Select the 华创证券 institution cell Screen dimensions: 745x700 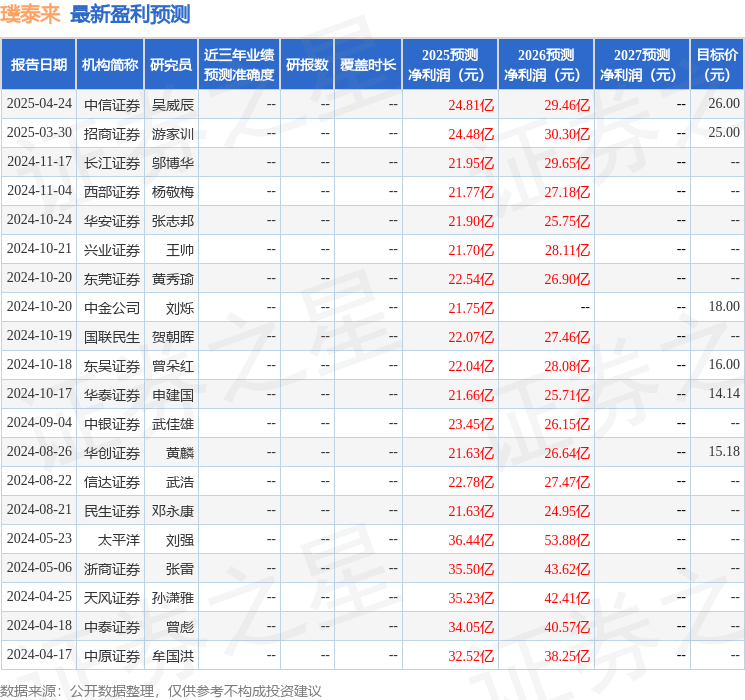click(x=112, y=452)
